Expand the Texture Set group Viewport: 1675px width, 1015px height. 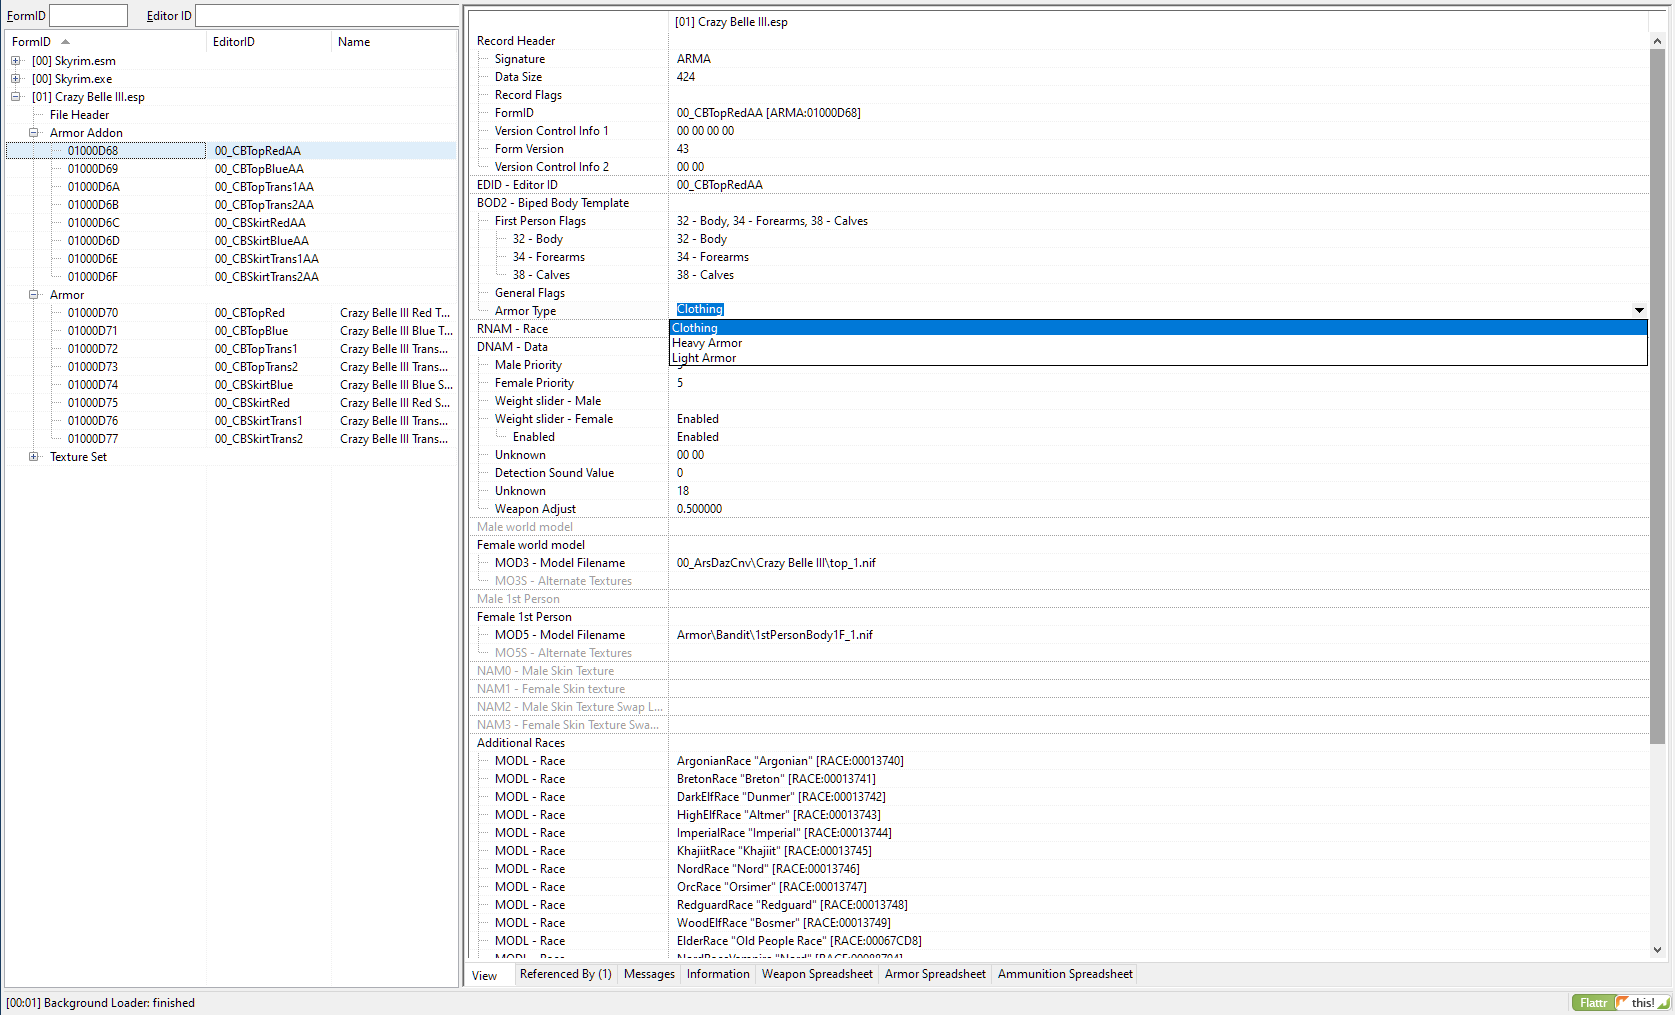click(x=34, y=457)
